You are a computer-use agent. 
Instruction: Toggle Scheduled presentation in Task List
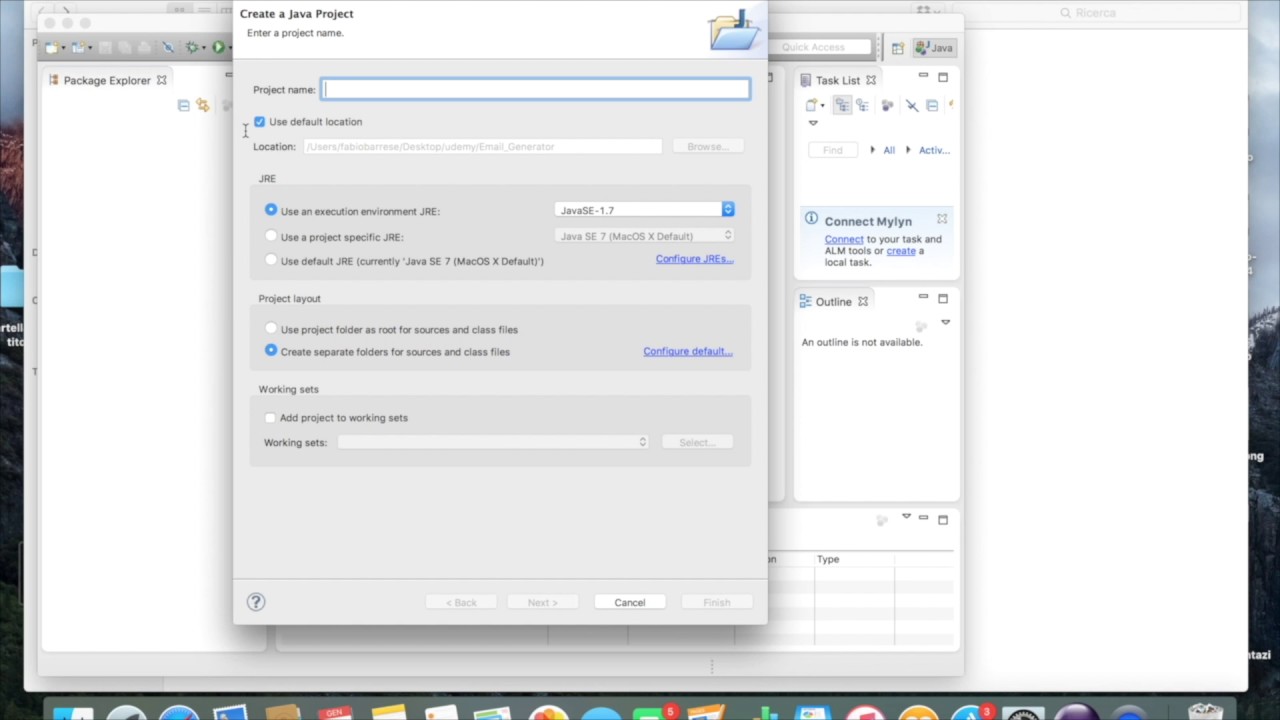[862, 105]
